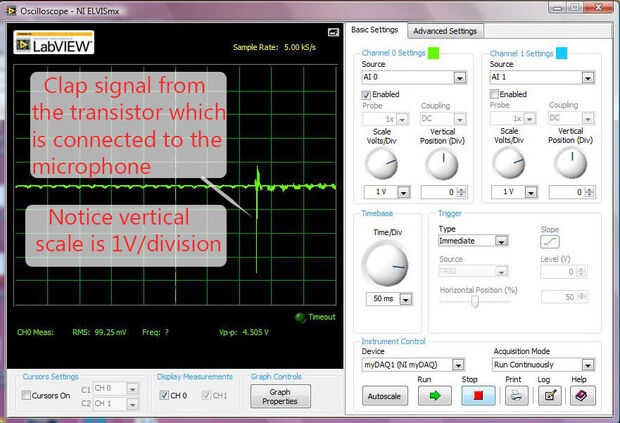Screen dimensions: 620x423
Task: Click the Channel 0 Scale Volts/Div knob
Action: (x=381, y=164)
